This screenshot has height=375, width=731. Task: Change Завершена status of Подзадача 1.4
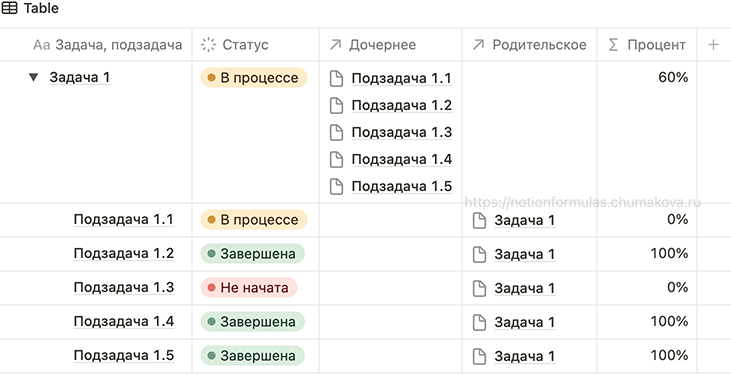click(x=253, y=322)
